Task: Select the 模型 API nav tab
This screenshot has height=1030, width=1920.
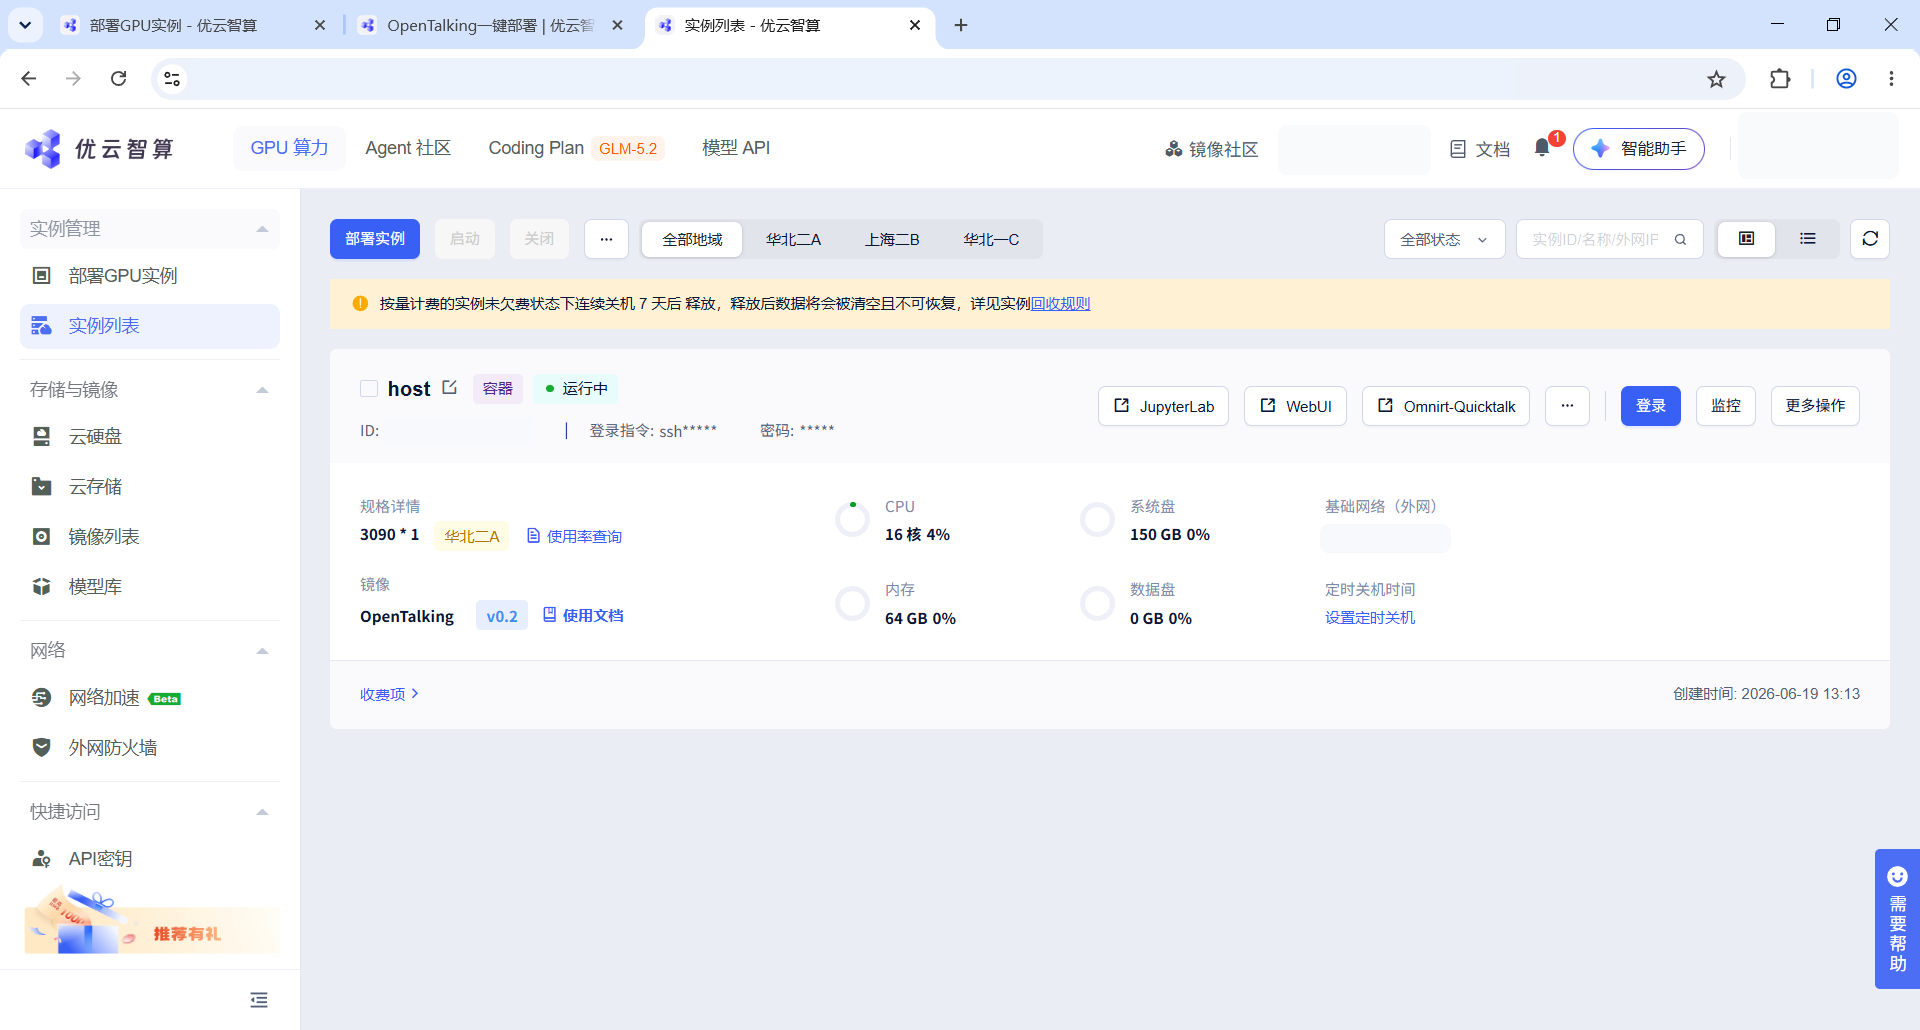Action: point(736,148)
